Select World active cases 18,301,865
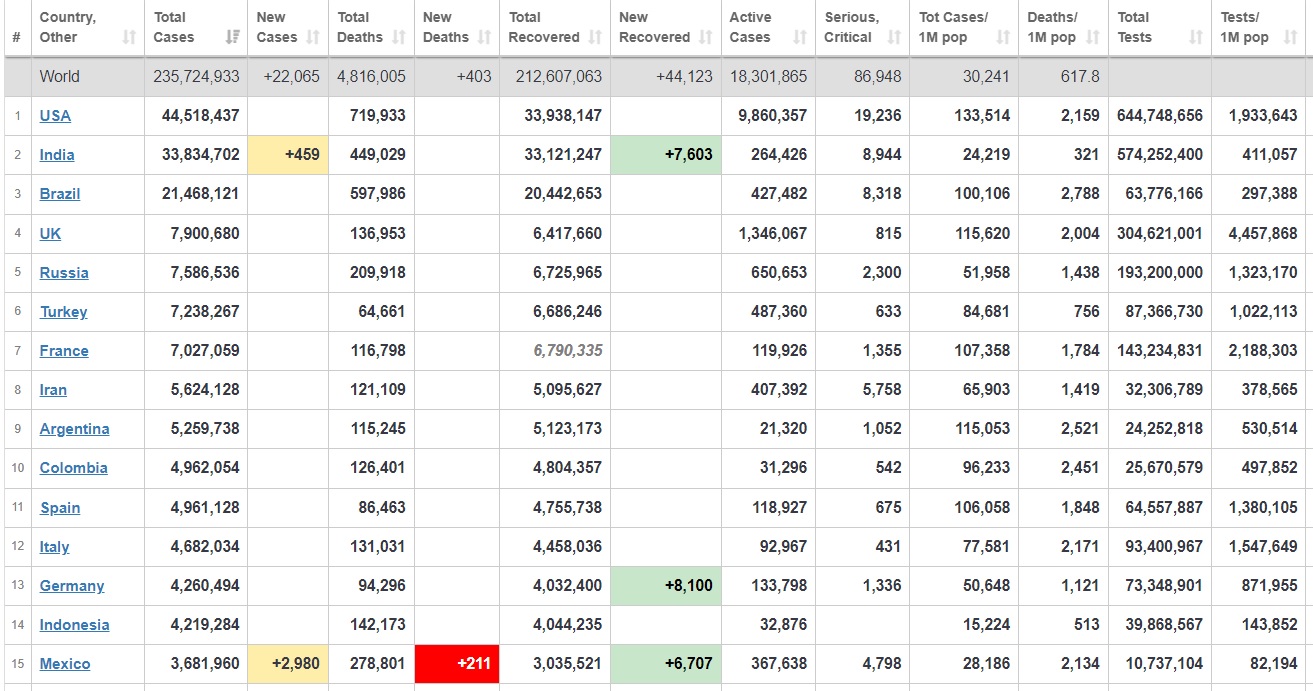The height and width of the screenshot is (691, 1313). 769,76
